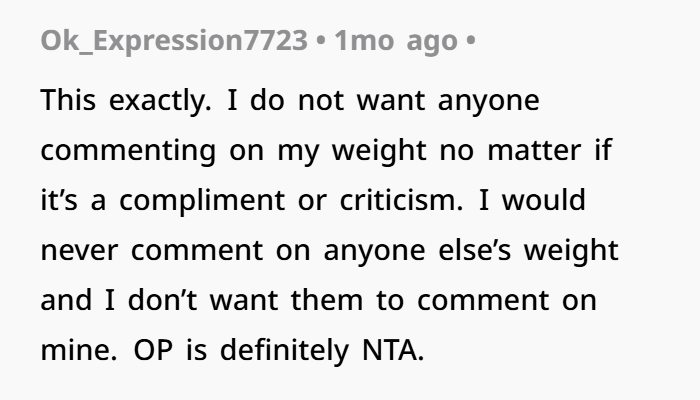Image resolution: width=700 pixels, height=400 pixels.
Task: Click the "1mo ago" comment timestamp
Action: pyautogui.click(x=396, y=41)
